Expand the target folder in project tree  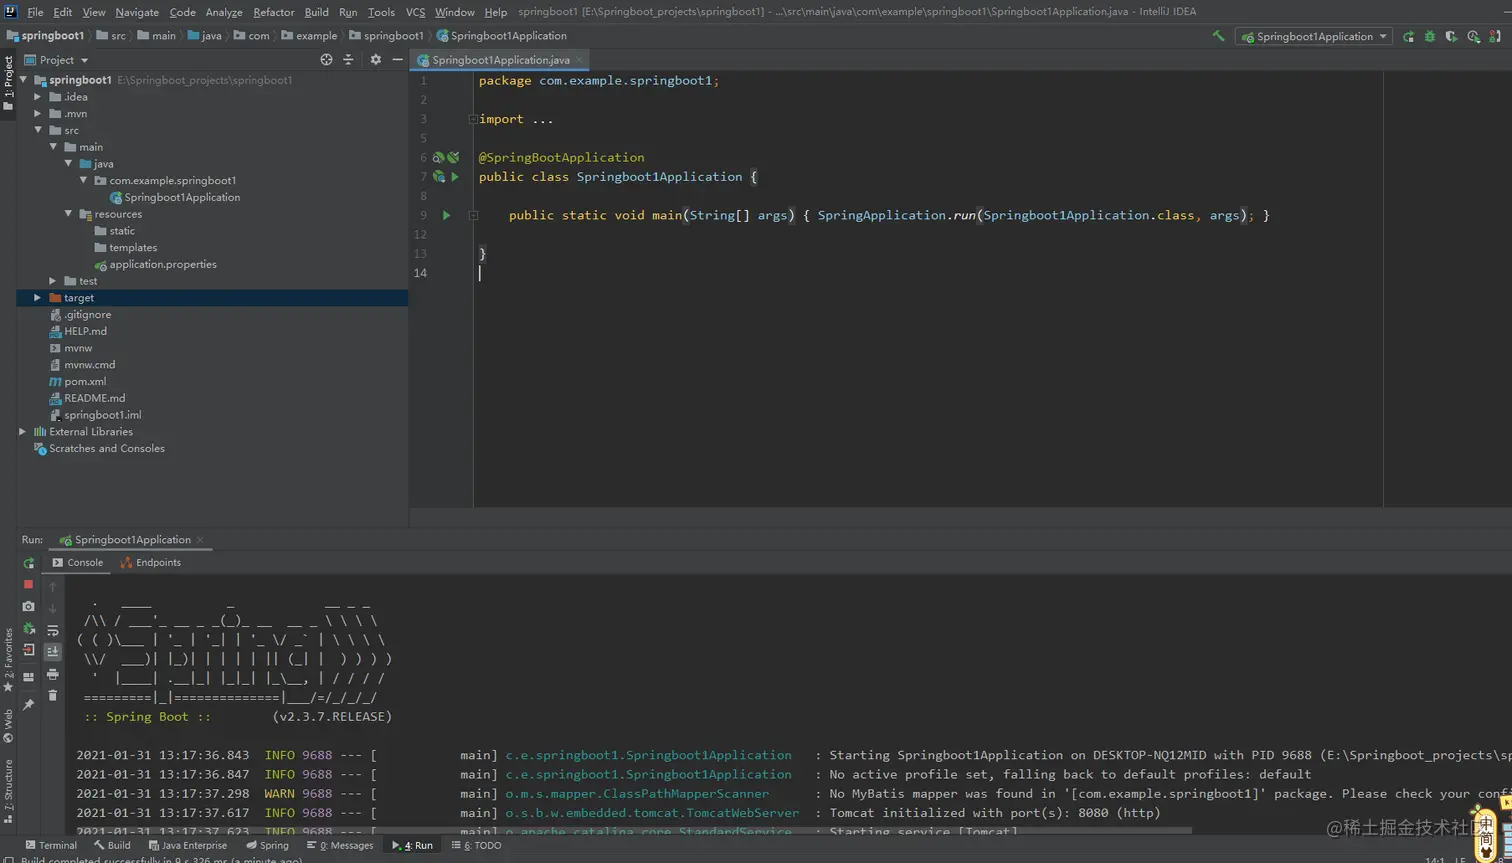pos(38,298)
